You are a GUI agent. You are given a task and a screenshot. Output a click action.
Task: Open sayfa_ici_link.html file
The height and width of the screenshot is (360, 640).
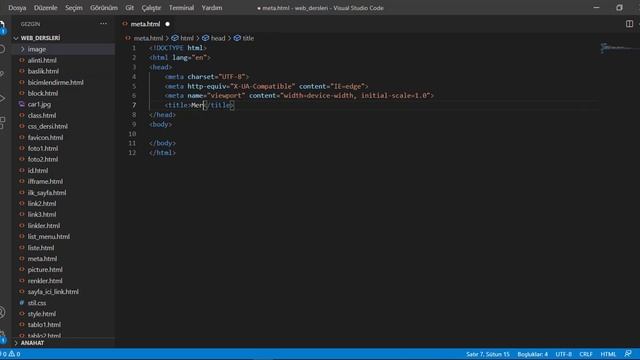pyautogui.click(x=53, y=291)
